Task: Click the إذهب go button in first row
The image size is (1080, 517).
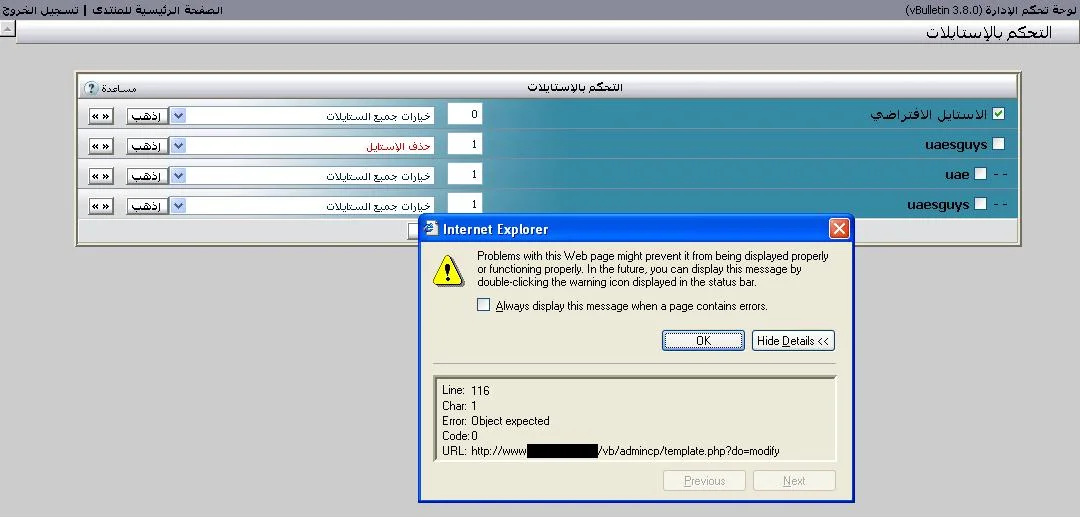Action: point(146,115)
